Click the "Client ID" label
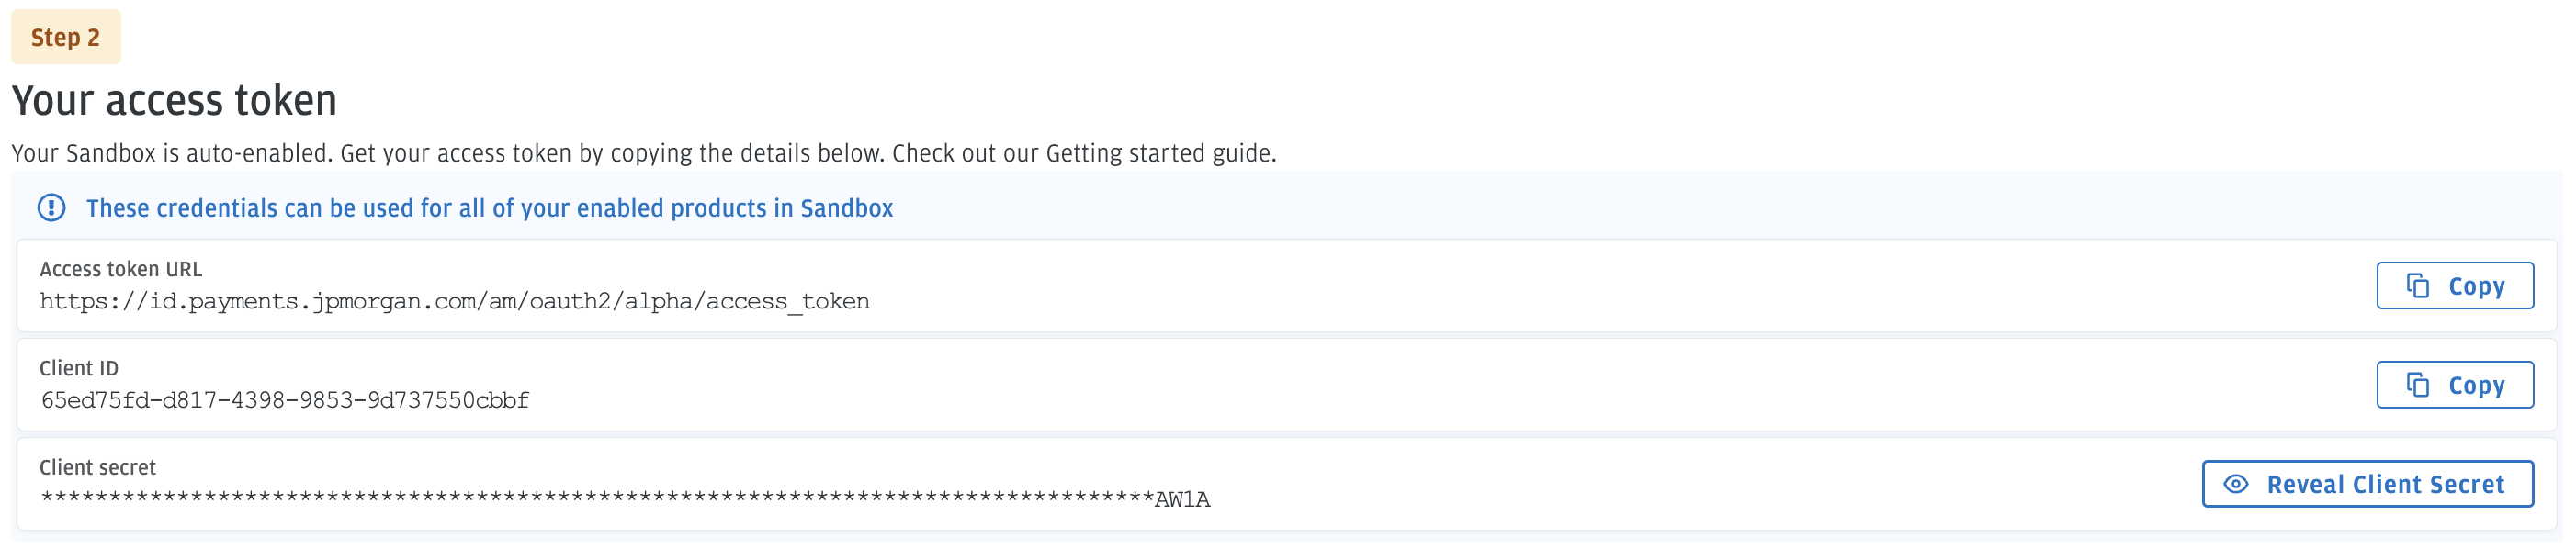Screen dimensions: 2576x560 (x=79, y=368)
